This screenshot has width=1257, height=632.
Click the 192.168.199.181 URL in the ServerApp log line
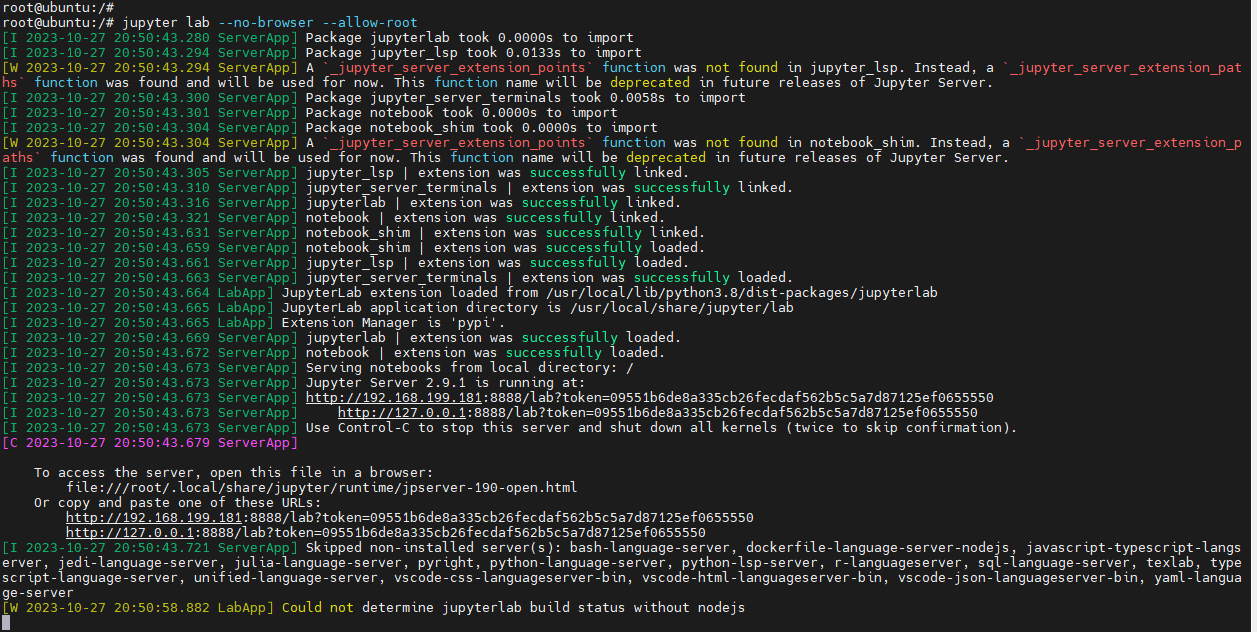click(x=649, y=397)
